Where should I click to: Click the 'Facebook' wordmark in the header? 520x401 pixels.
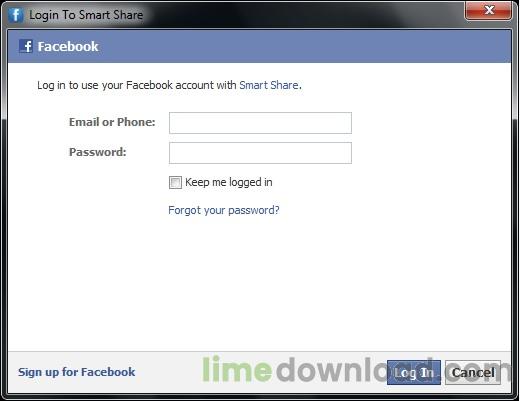(68, 46)
